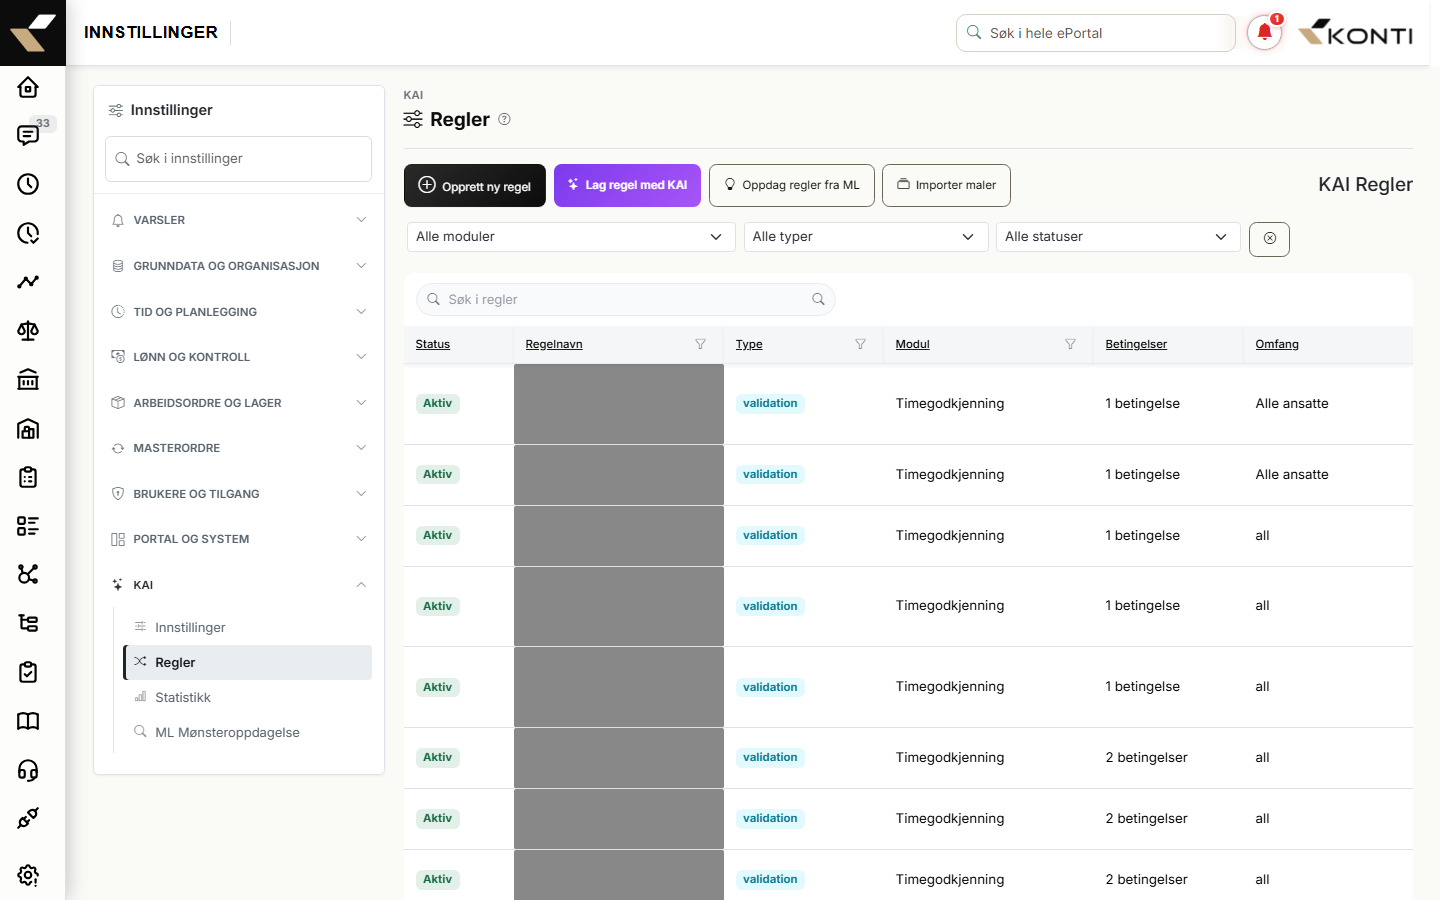The width and height of the screenshot is (1440, 900).
Task: Expand the PORTAL OG SYSTEM section
Action: pos(239,539)
